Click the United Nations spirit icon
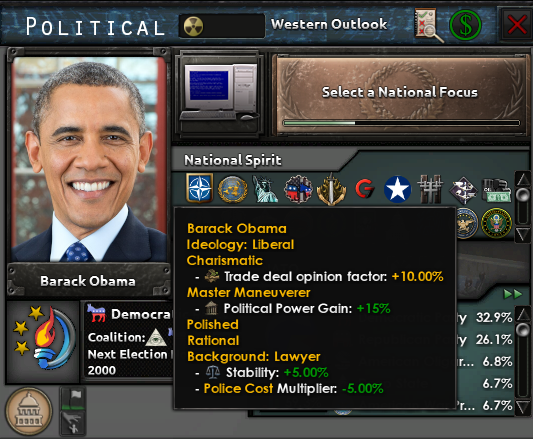Image resolution: width=533 pixels, height=439 pixels. tap(233, 189)
